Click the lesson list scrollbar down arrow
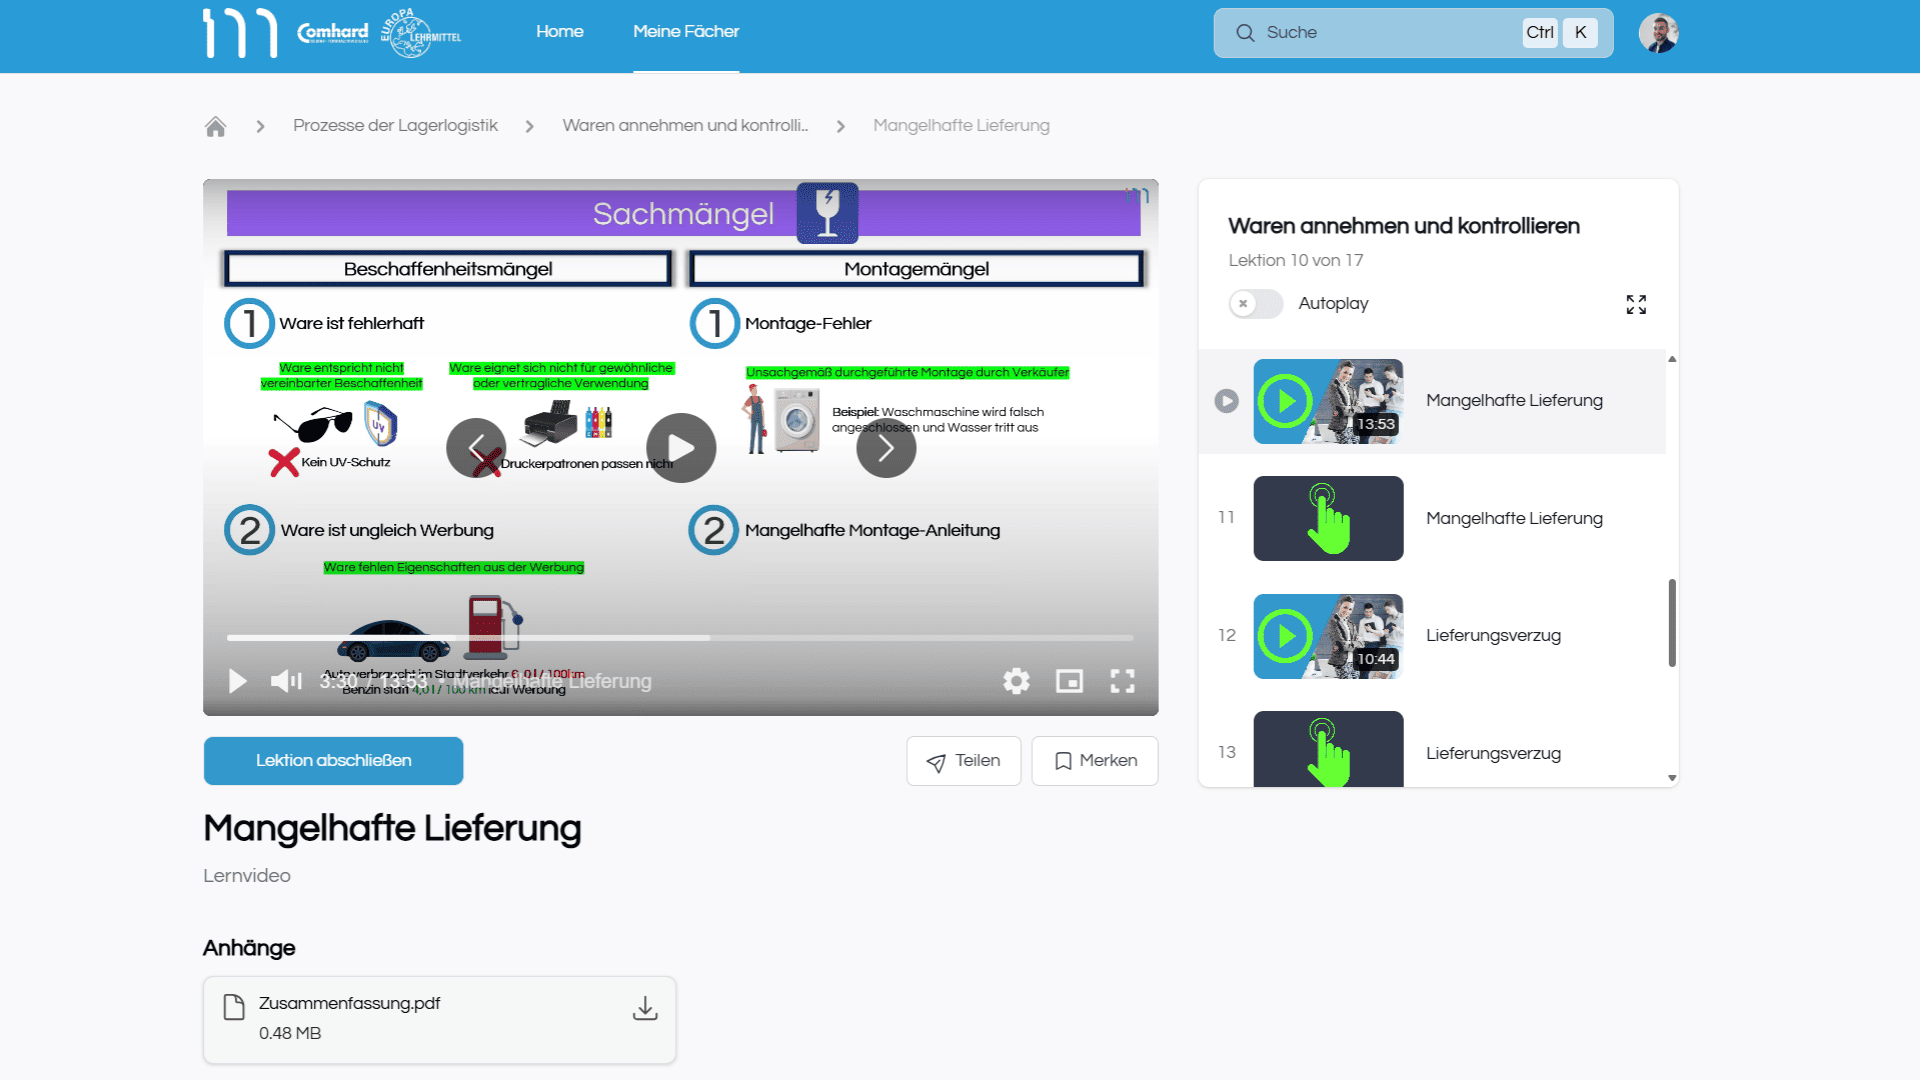 (1672, 778)
